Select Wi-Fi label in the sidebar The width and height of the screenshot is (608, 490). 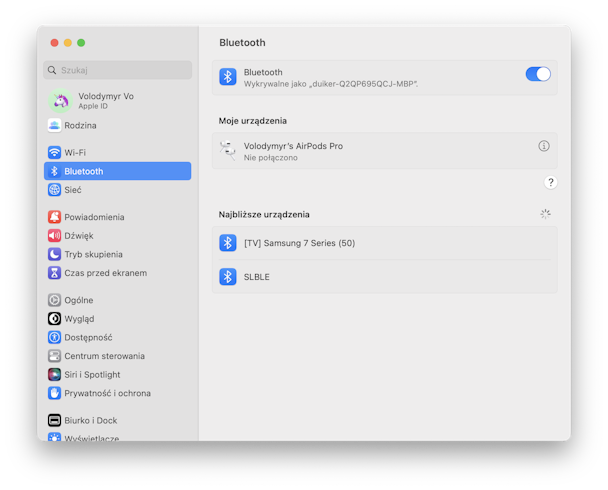tap(75, 153)
